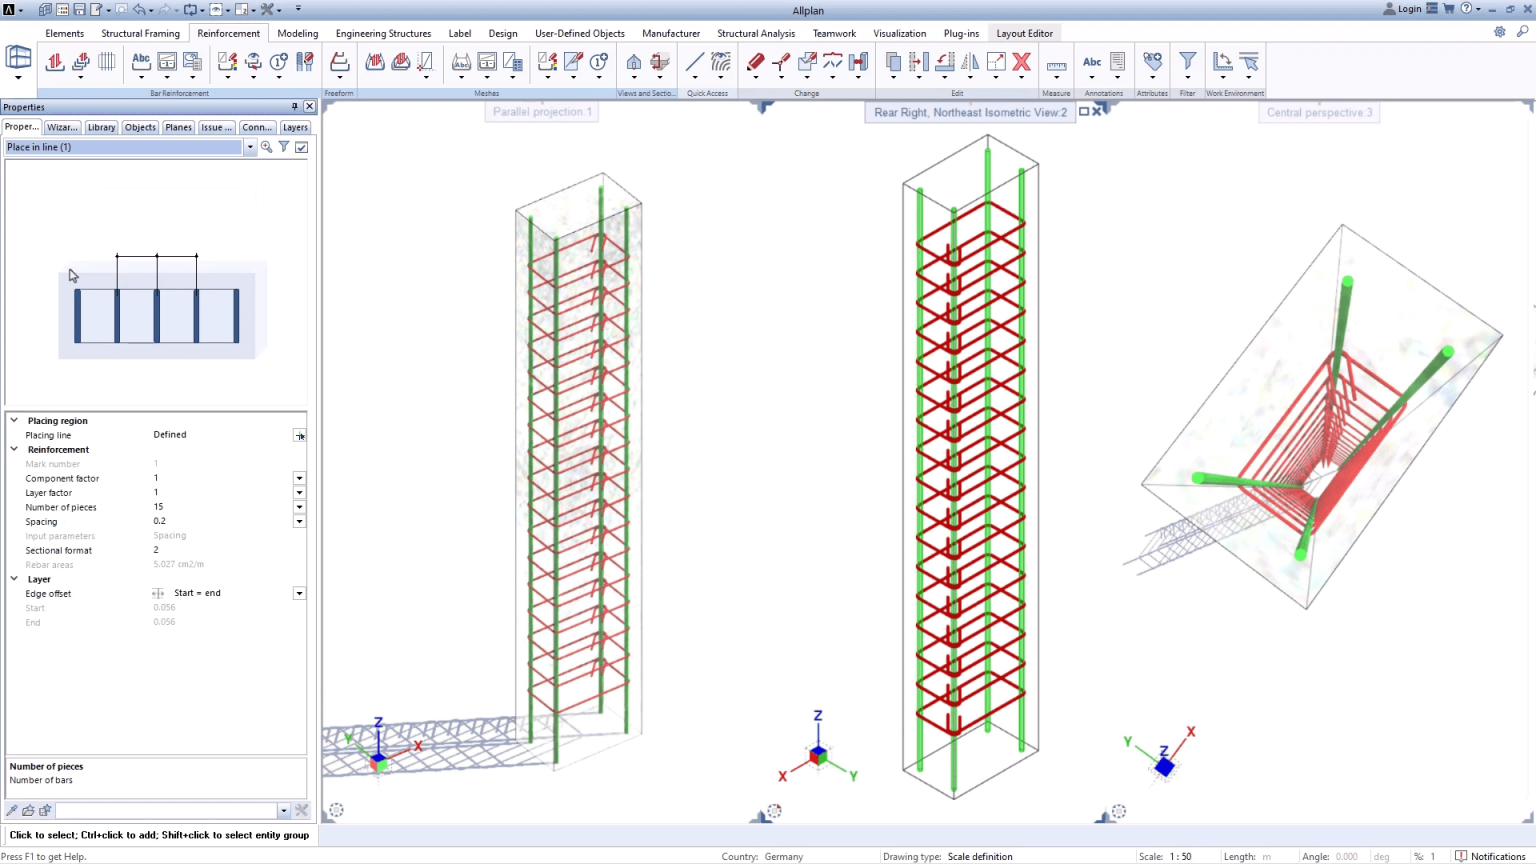Maximize the Rear Right Isometric viewport
Screen dimensions: 1536x864
[1084, 111]
